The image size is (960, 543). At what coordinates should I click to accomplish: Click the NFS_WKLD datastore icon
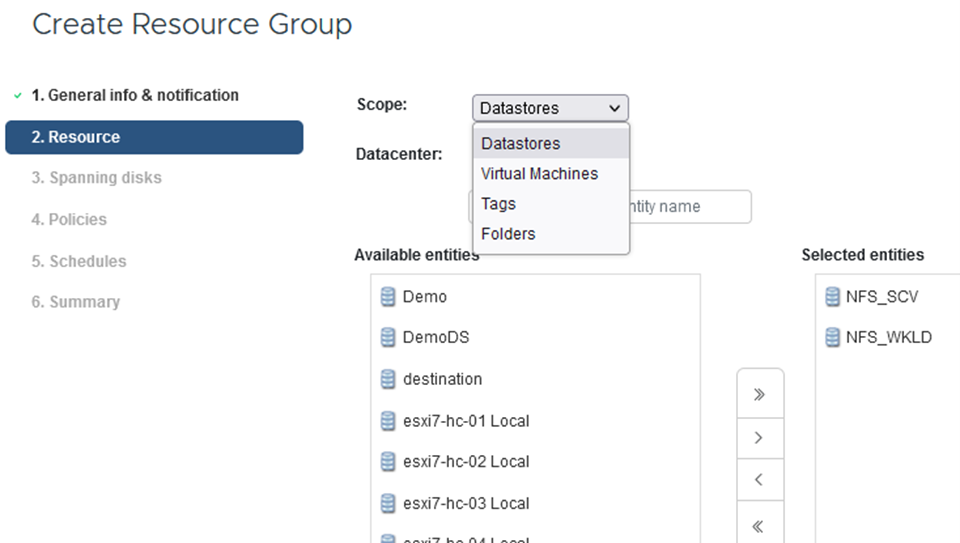point(832,338)
